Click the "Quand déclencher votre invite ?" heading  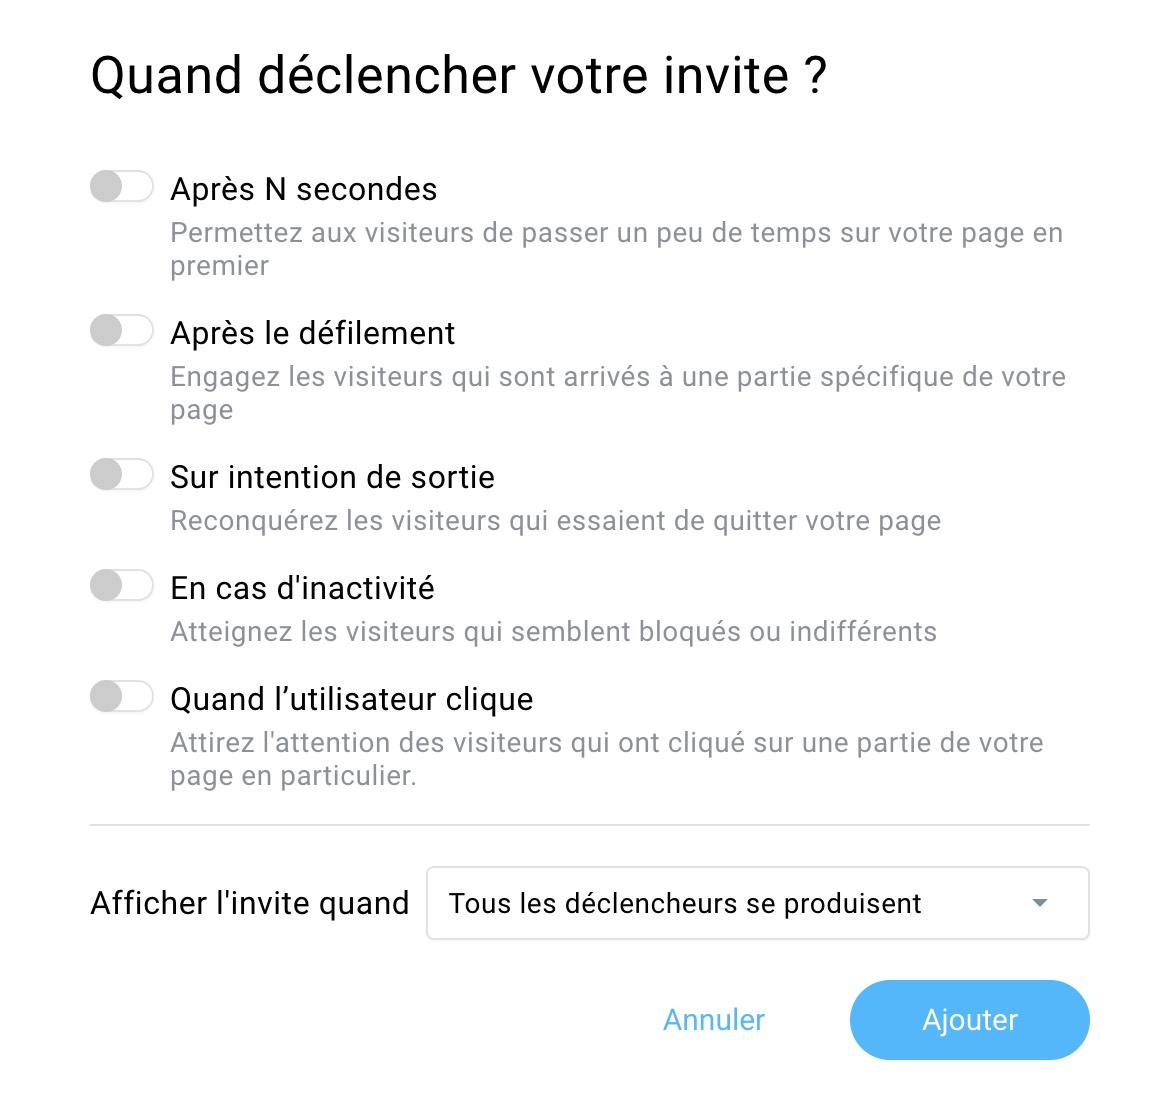coord(459,76)
